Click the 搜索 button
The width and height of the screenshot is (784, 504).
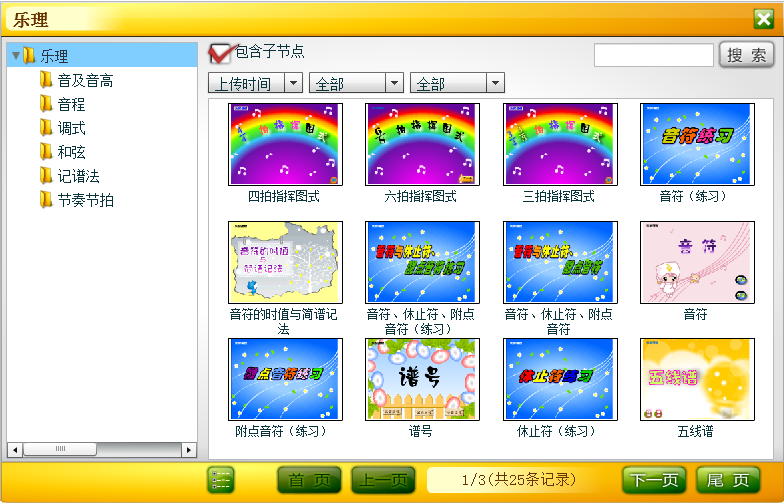(746, 55)
